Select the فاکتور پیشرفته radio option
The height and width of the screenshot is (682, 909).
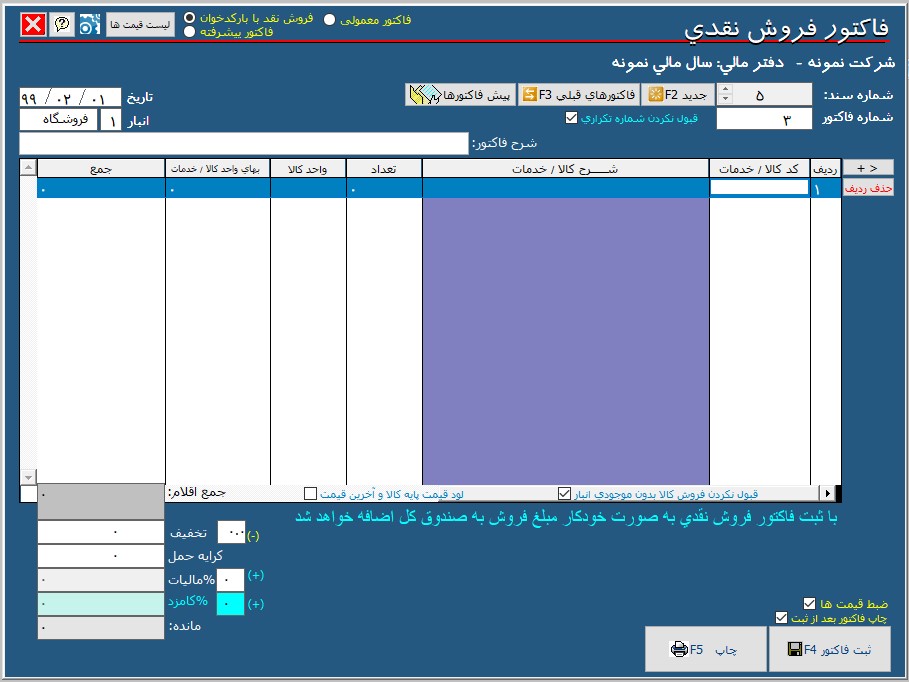190,32
